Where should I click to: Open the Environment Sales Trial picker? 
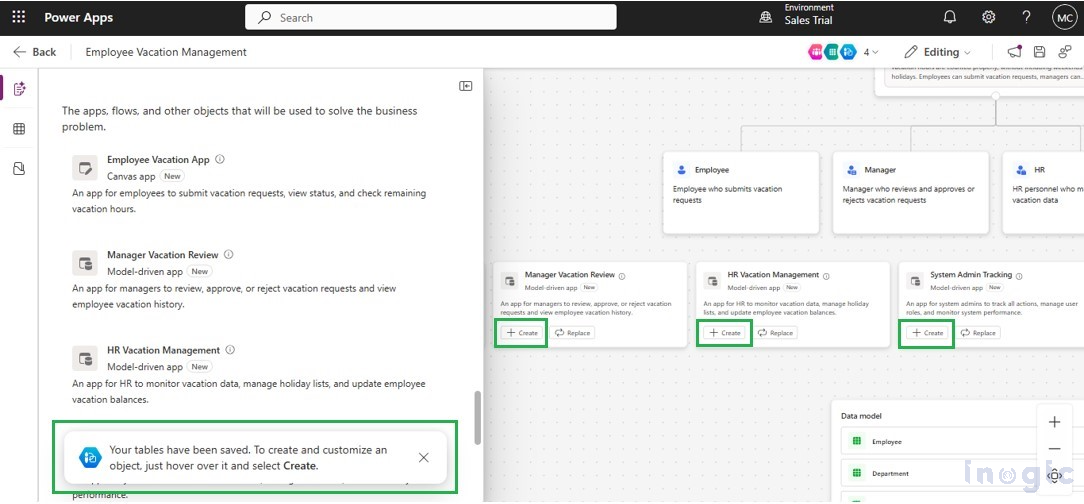pos(796,15)
